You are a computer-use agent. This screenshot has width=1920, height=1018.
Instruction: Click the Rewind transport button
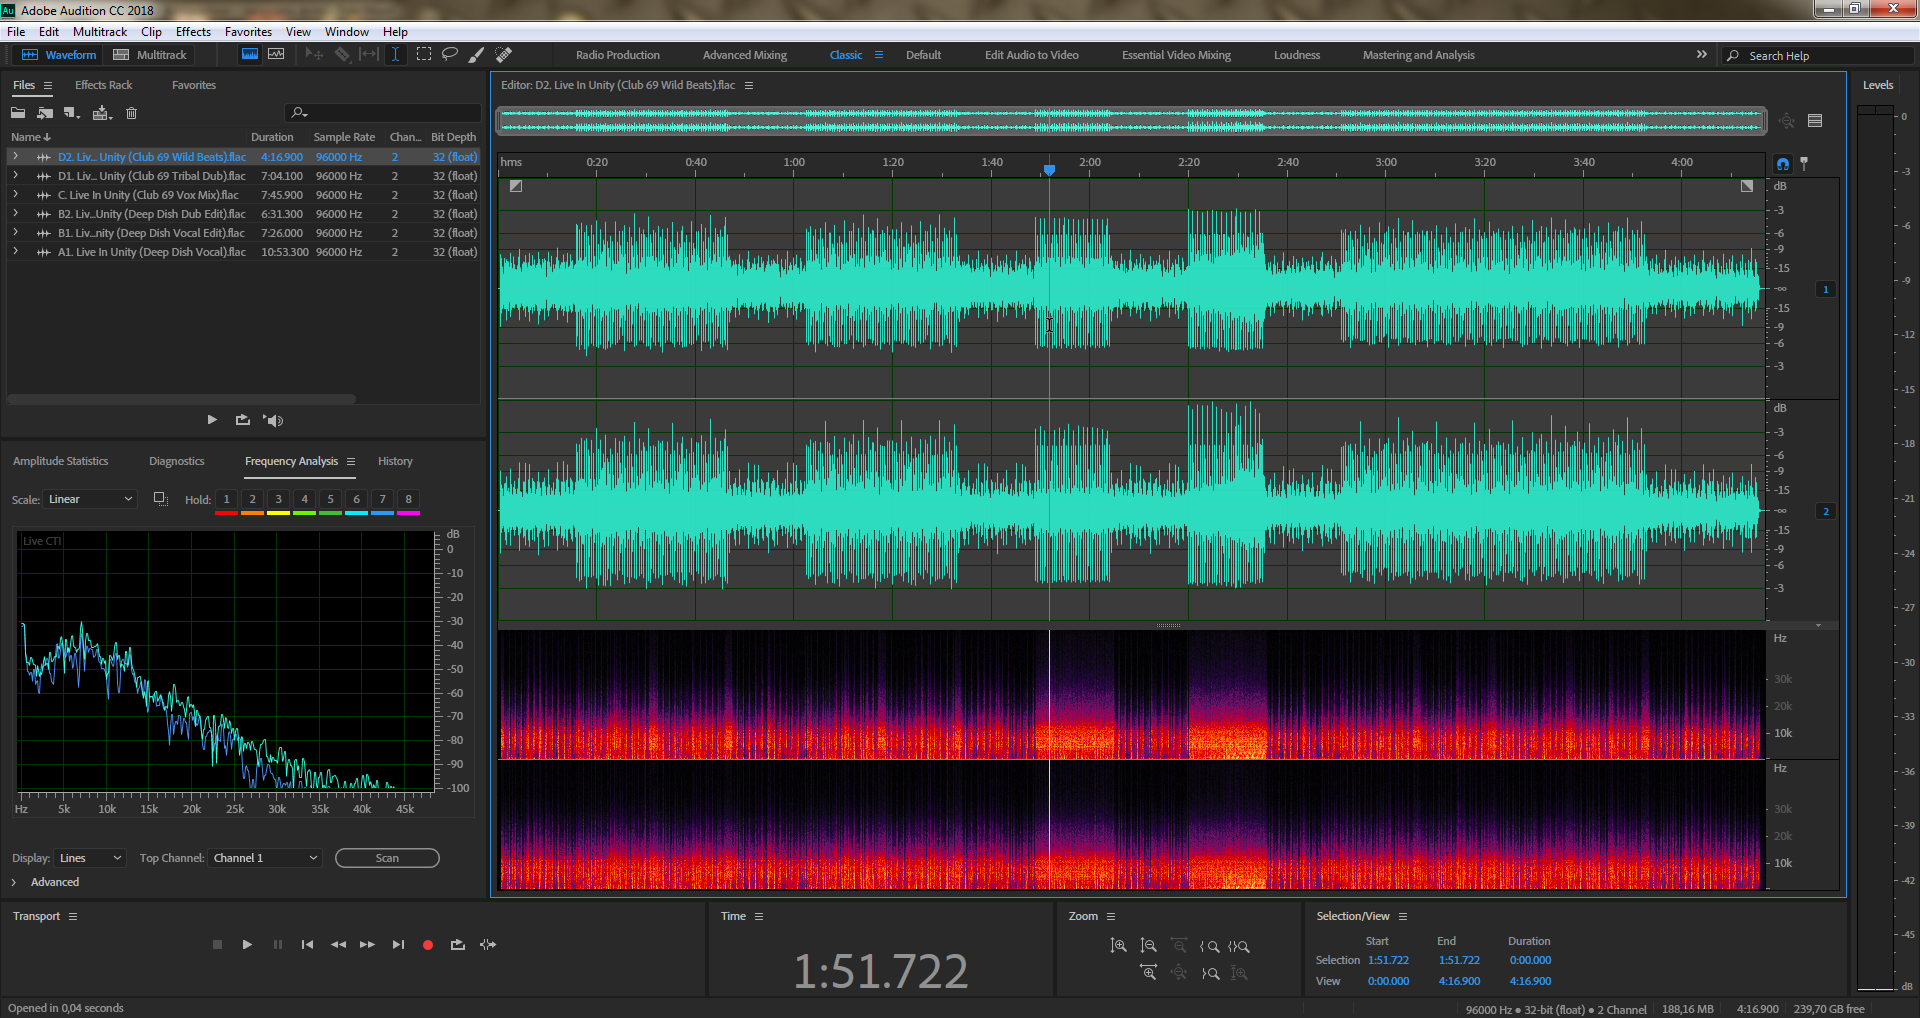coord(338,945)
